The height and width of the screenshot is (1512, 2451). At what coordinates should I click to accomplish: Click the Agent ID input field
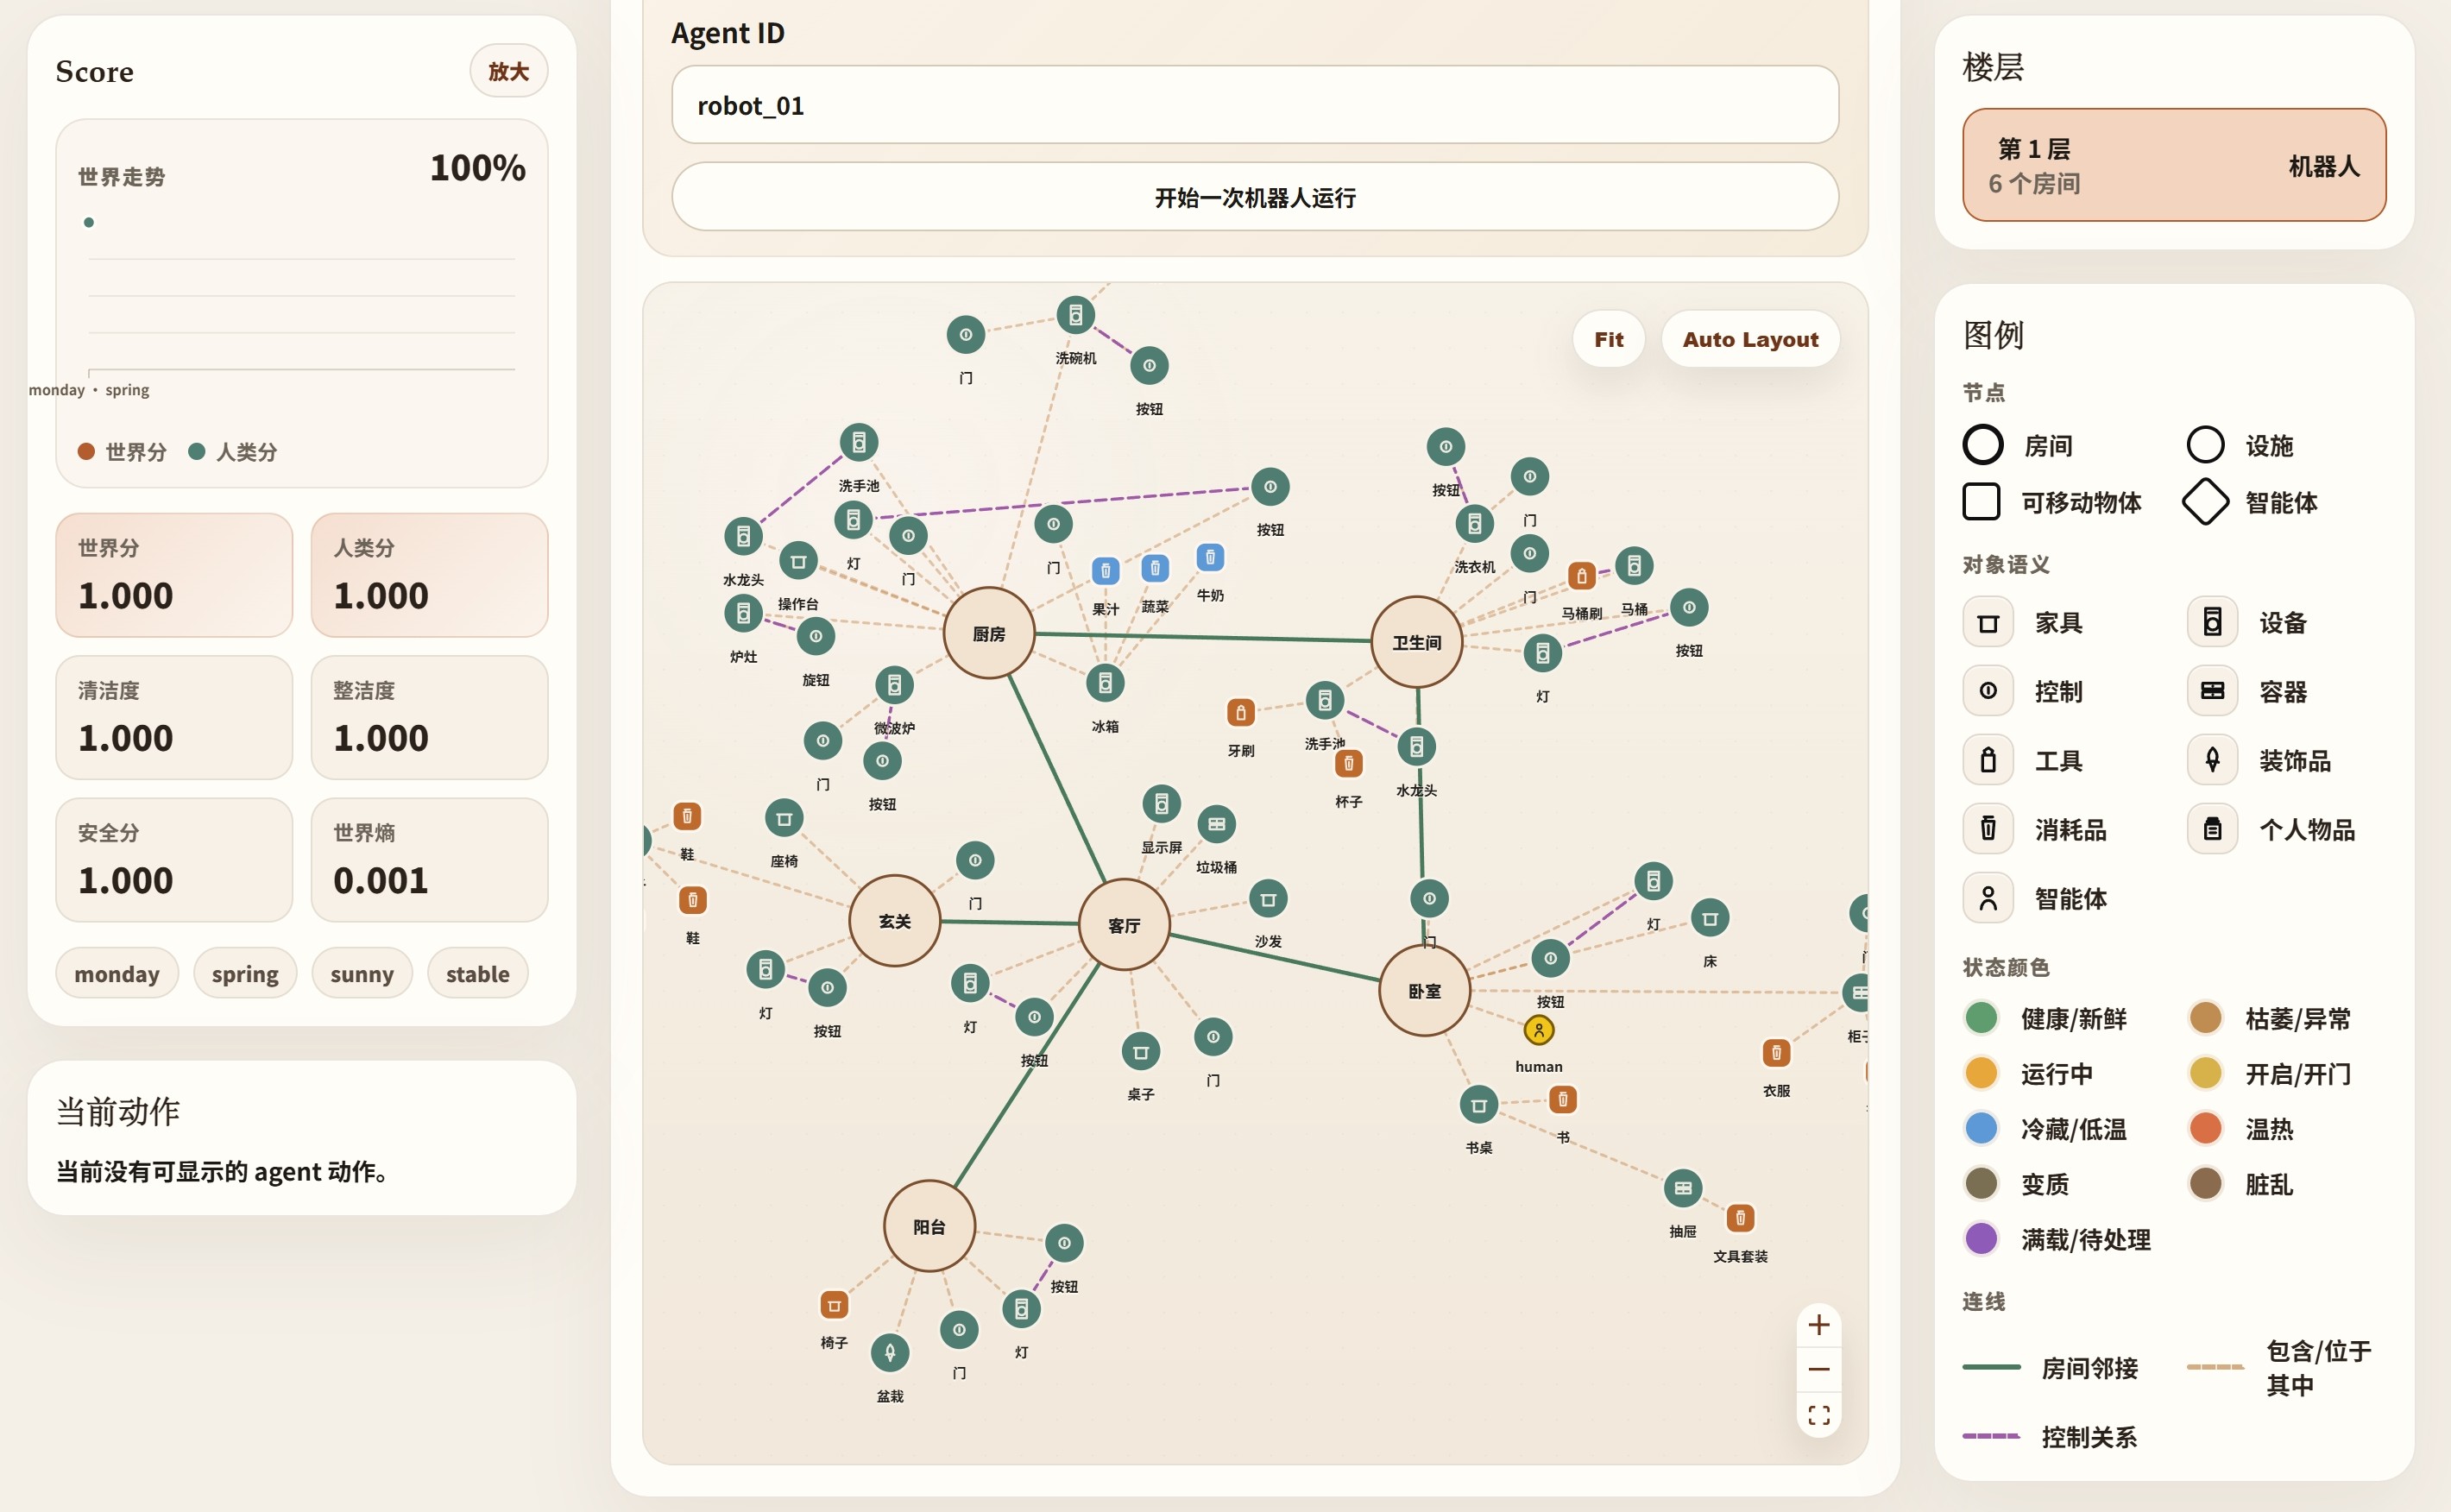pyautogui.click(x=1255, y=106)
